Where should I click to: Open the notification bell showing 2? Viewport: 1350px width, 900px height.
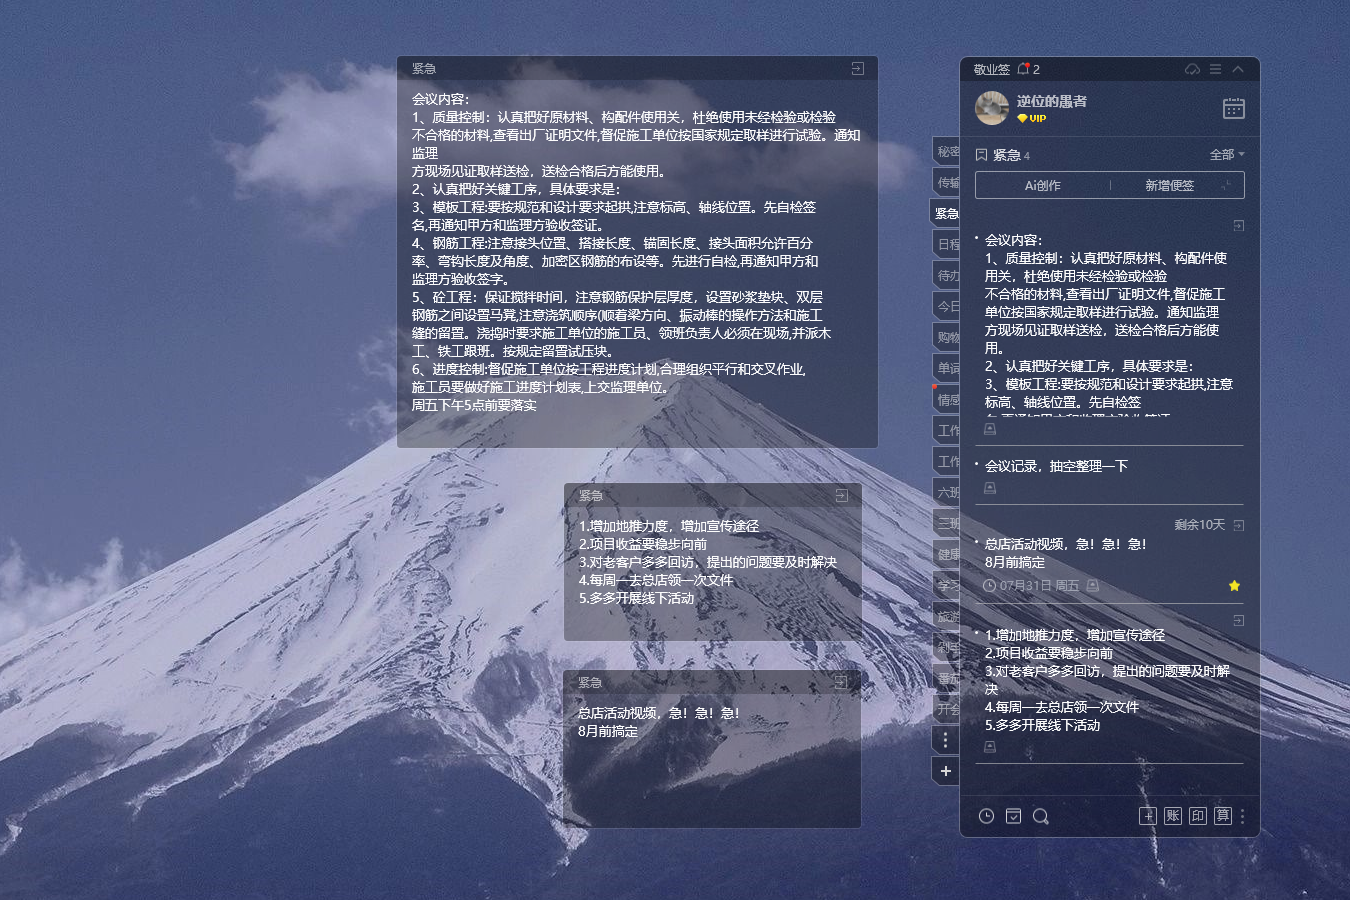1028,69
